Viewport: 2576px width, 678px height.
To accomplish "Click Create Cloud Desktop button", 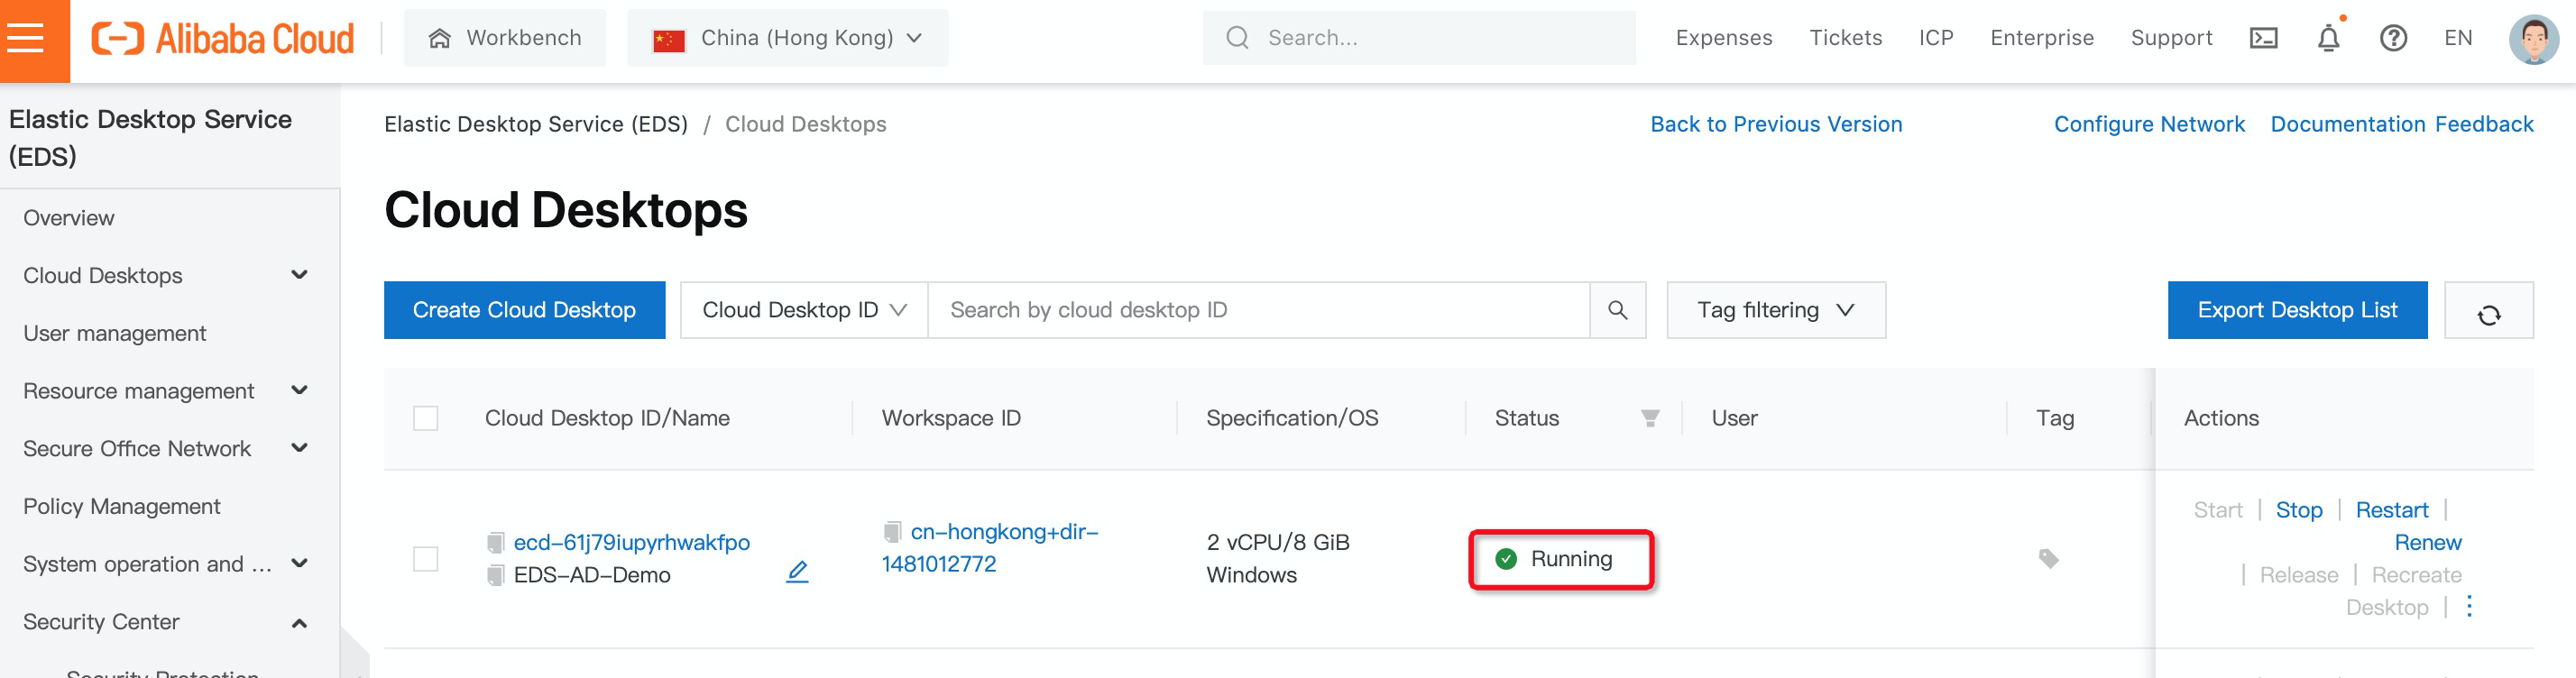I will pos(524,310).
